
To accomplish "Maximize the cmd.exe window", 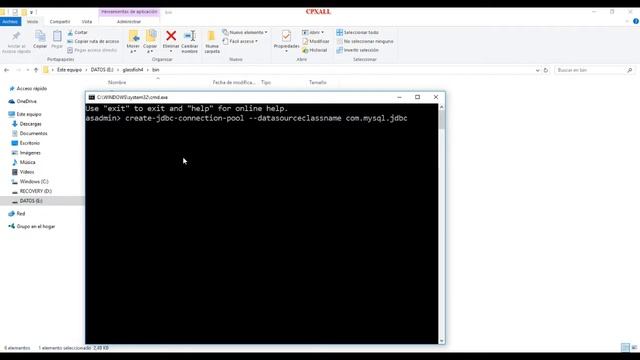I will (x=417, y=97).
